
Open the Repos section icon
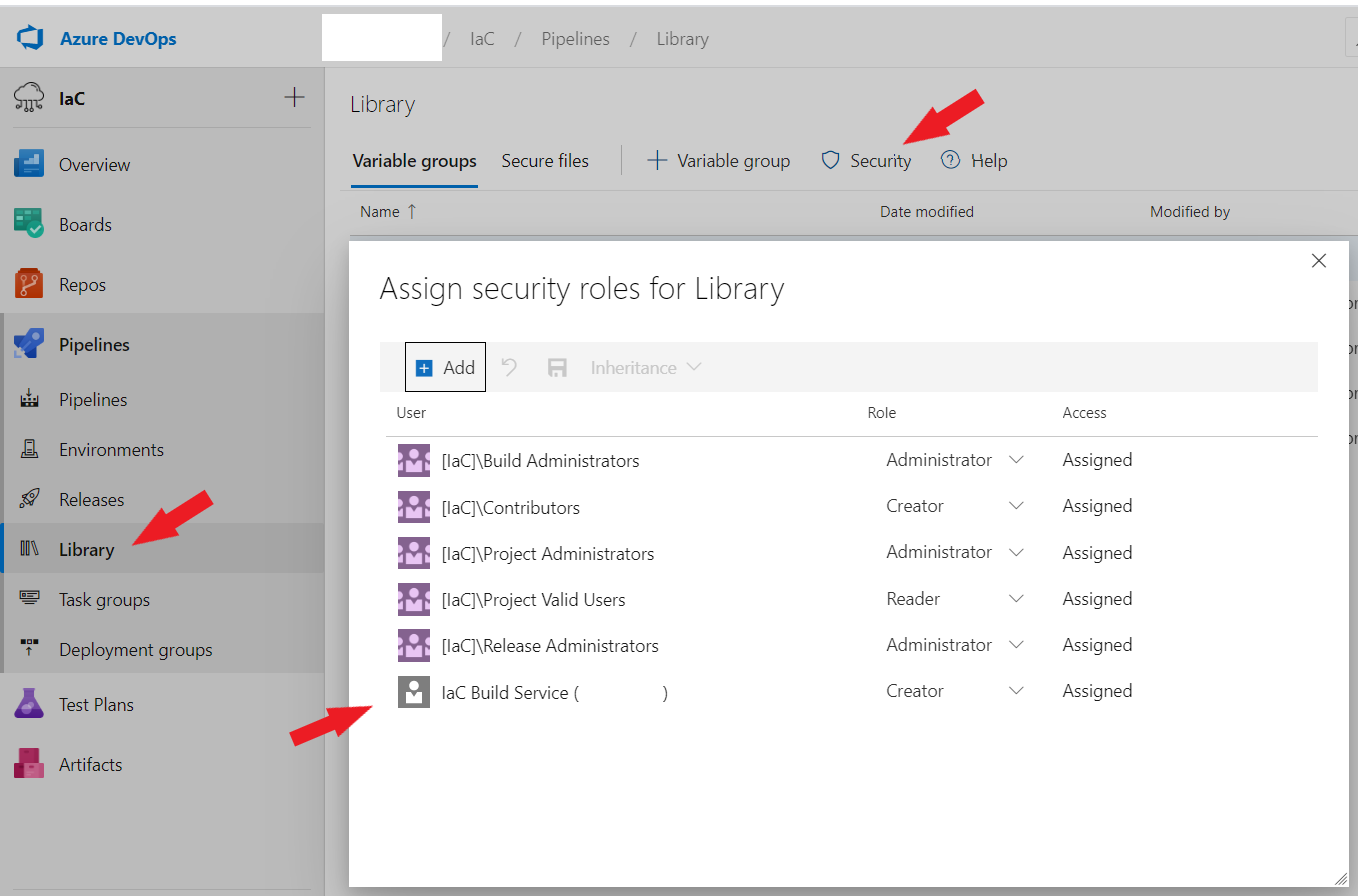pyautogui.click(x=29, y=285)
